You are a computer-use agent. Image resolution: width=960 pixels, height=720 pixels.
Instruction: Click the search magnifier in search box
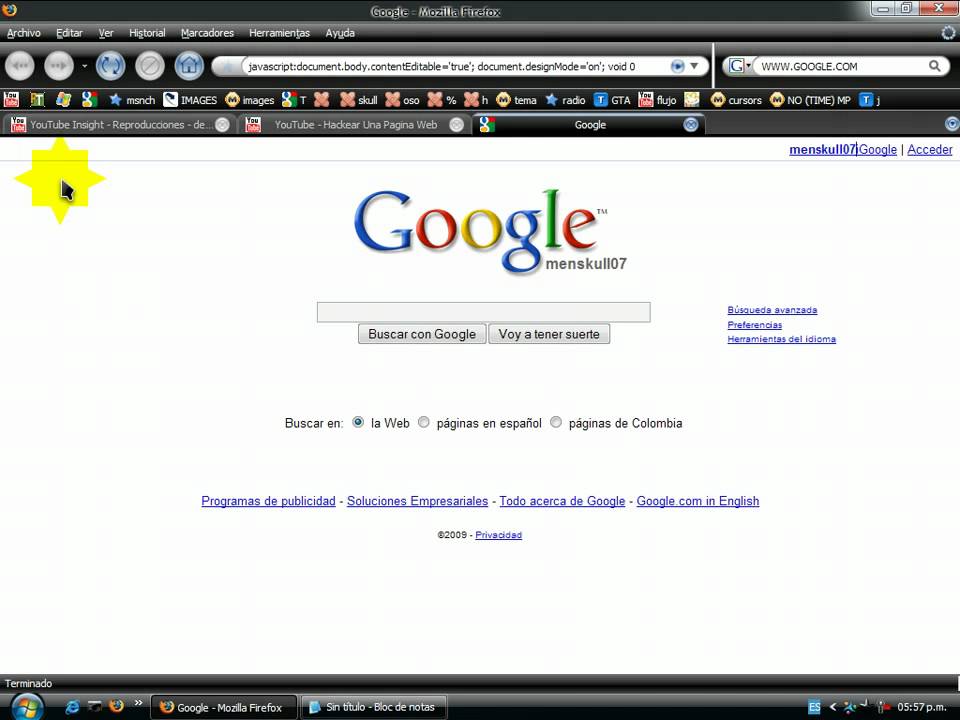pos(934,66)
